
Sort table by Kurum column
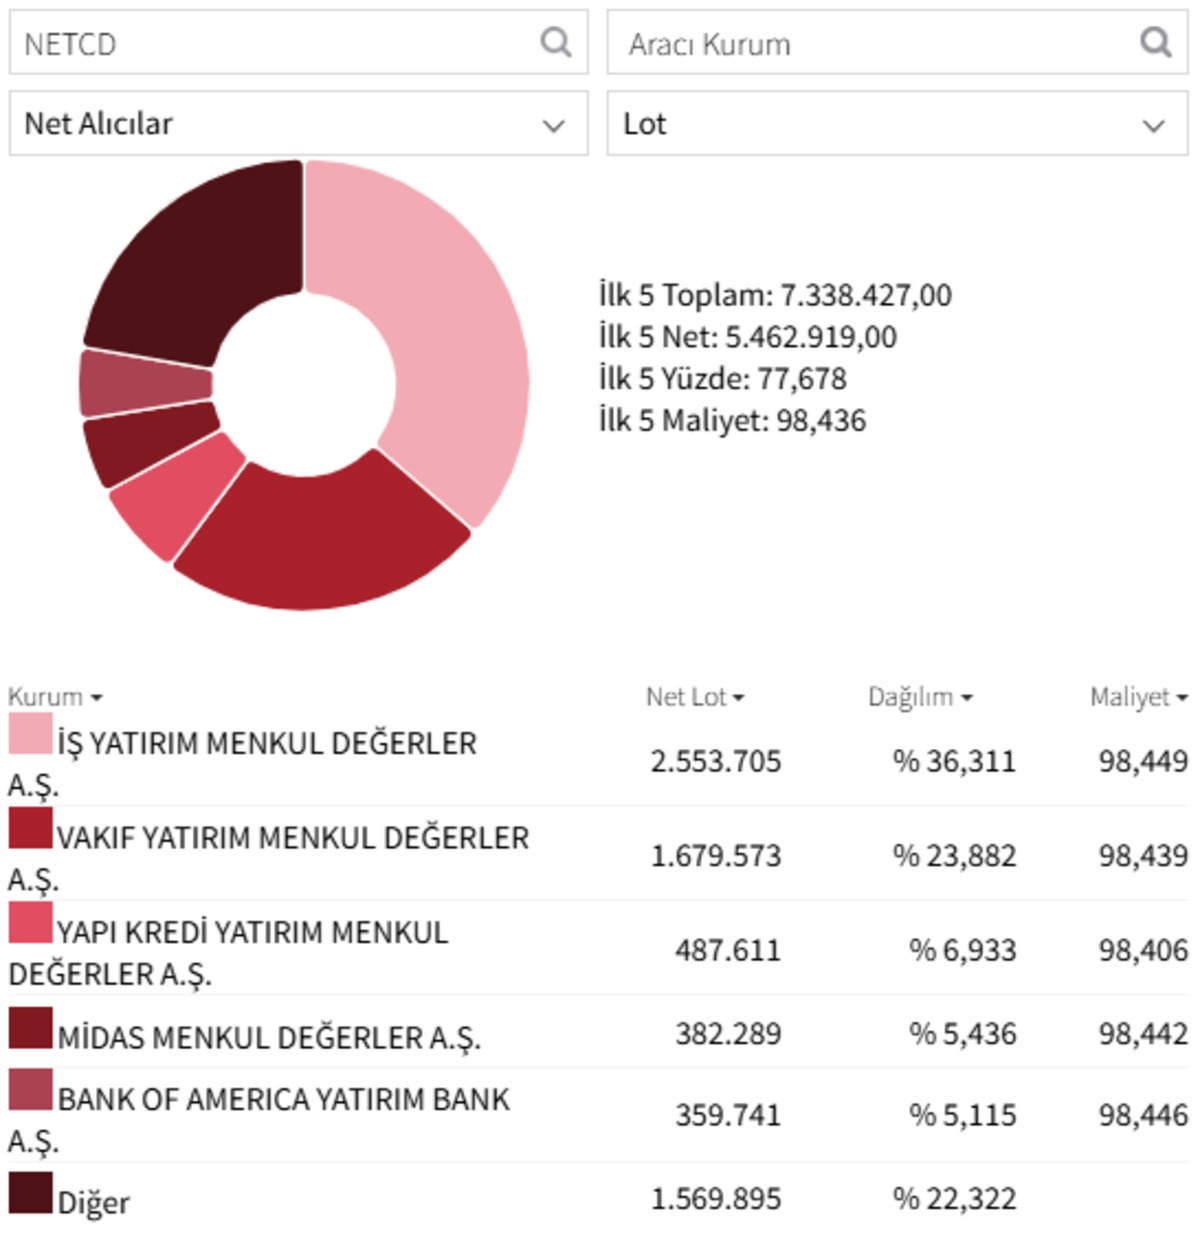point(55,696)
